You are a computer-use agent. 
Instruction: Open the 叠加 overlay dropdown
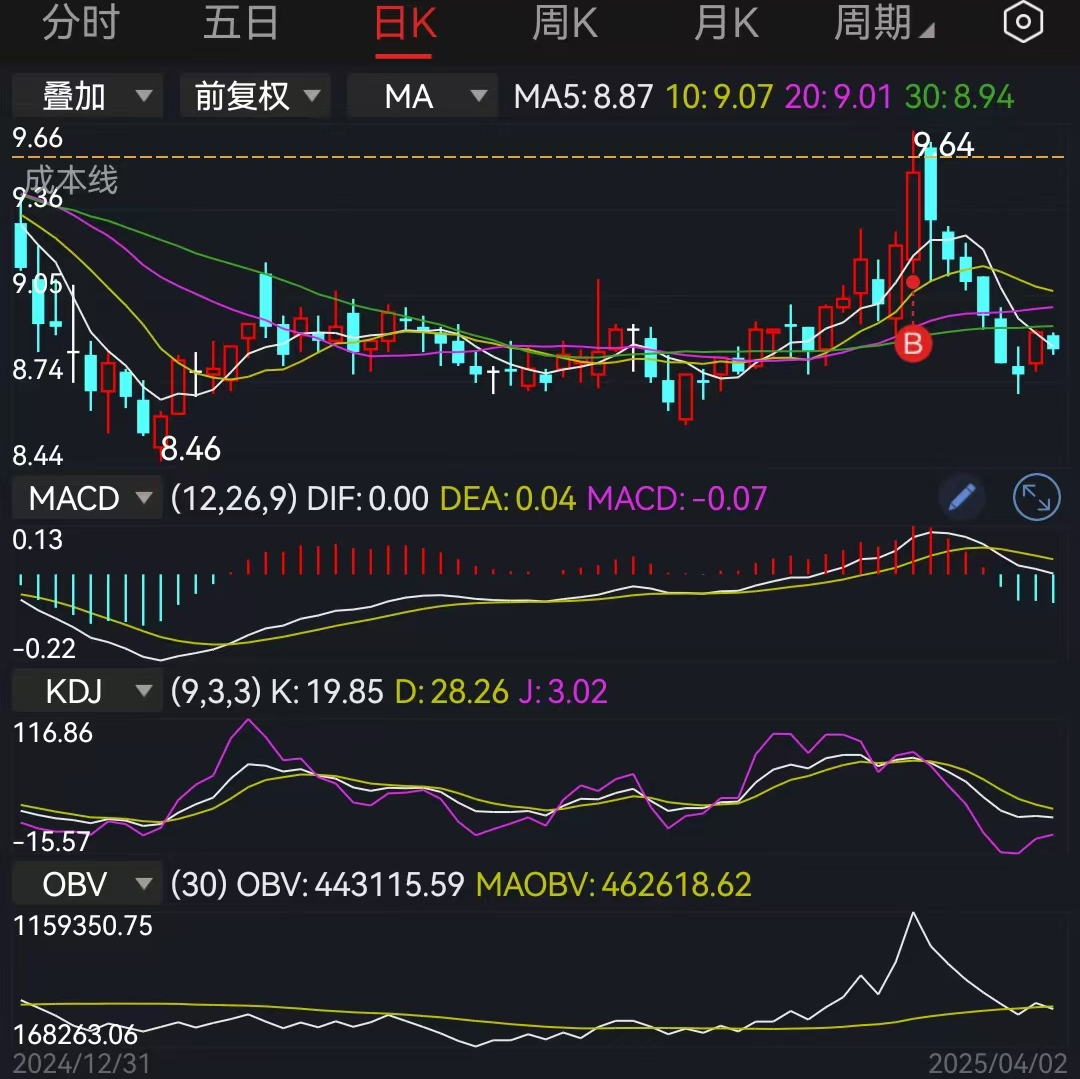click(x=86, y=96)
